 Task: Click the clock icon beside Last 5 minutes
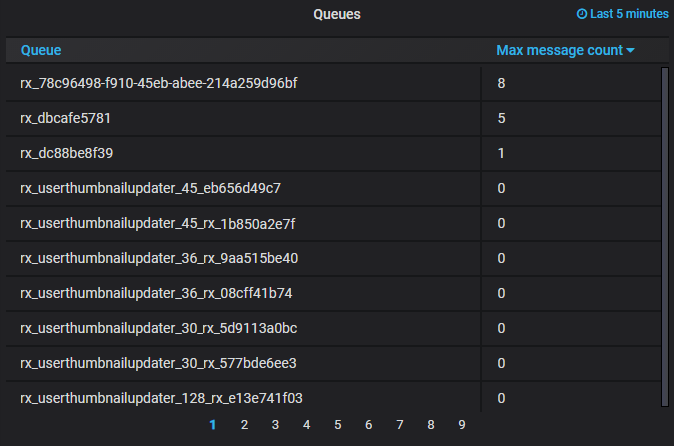coord(582,14)
